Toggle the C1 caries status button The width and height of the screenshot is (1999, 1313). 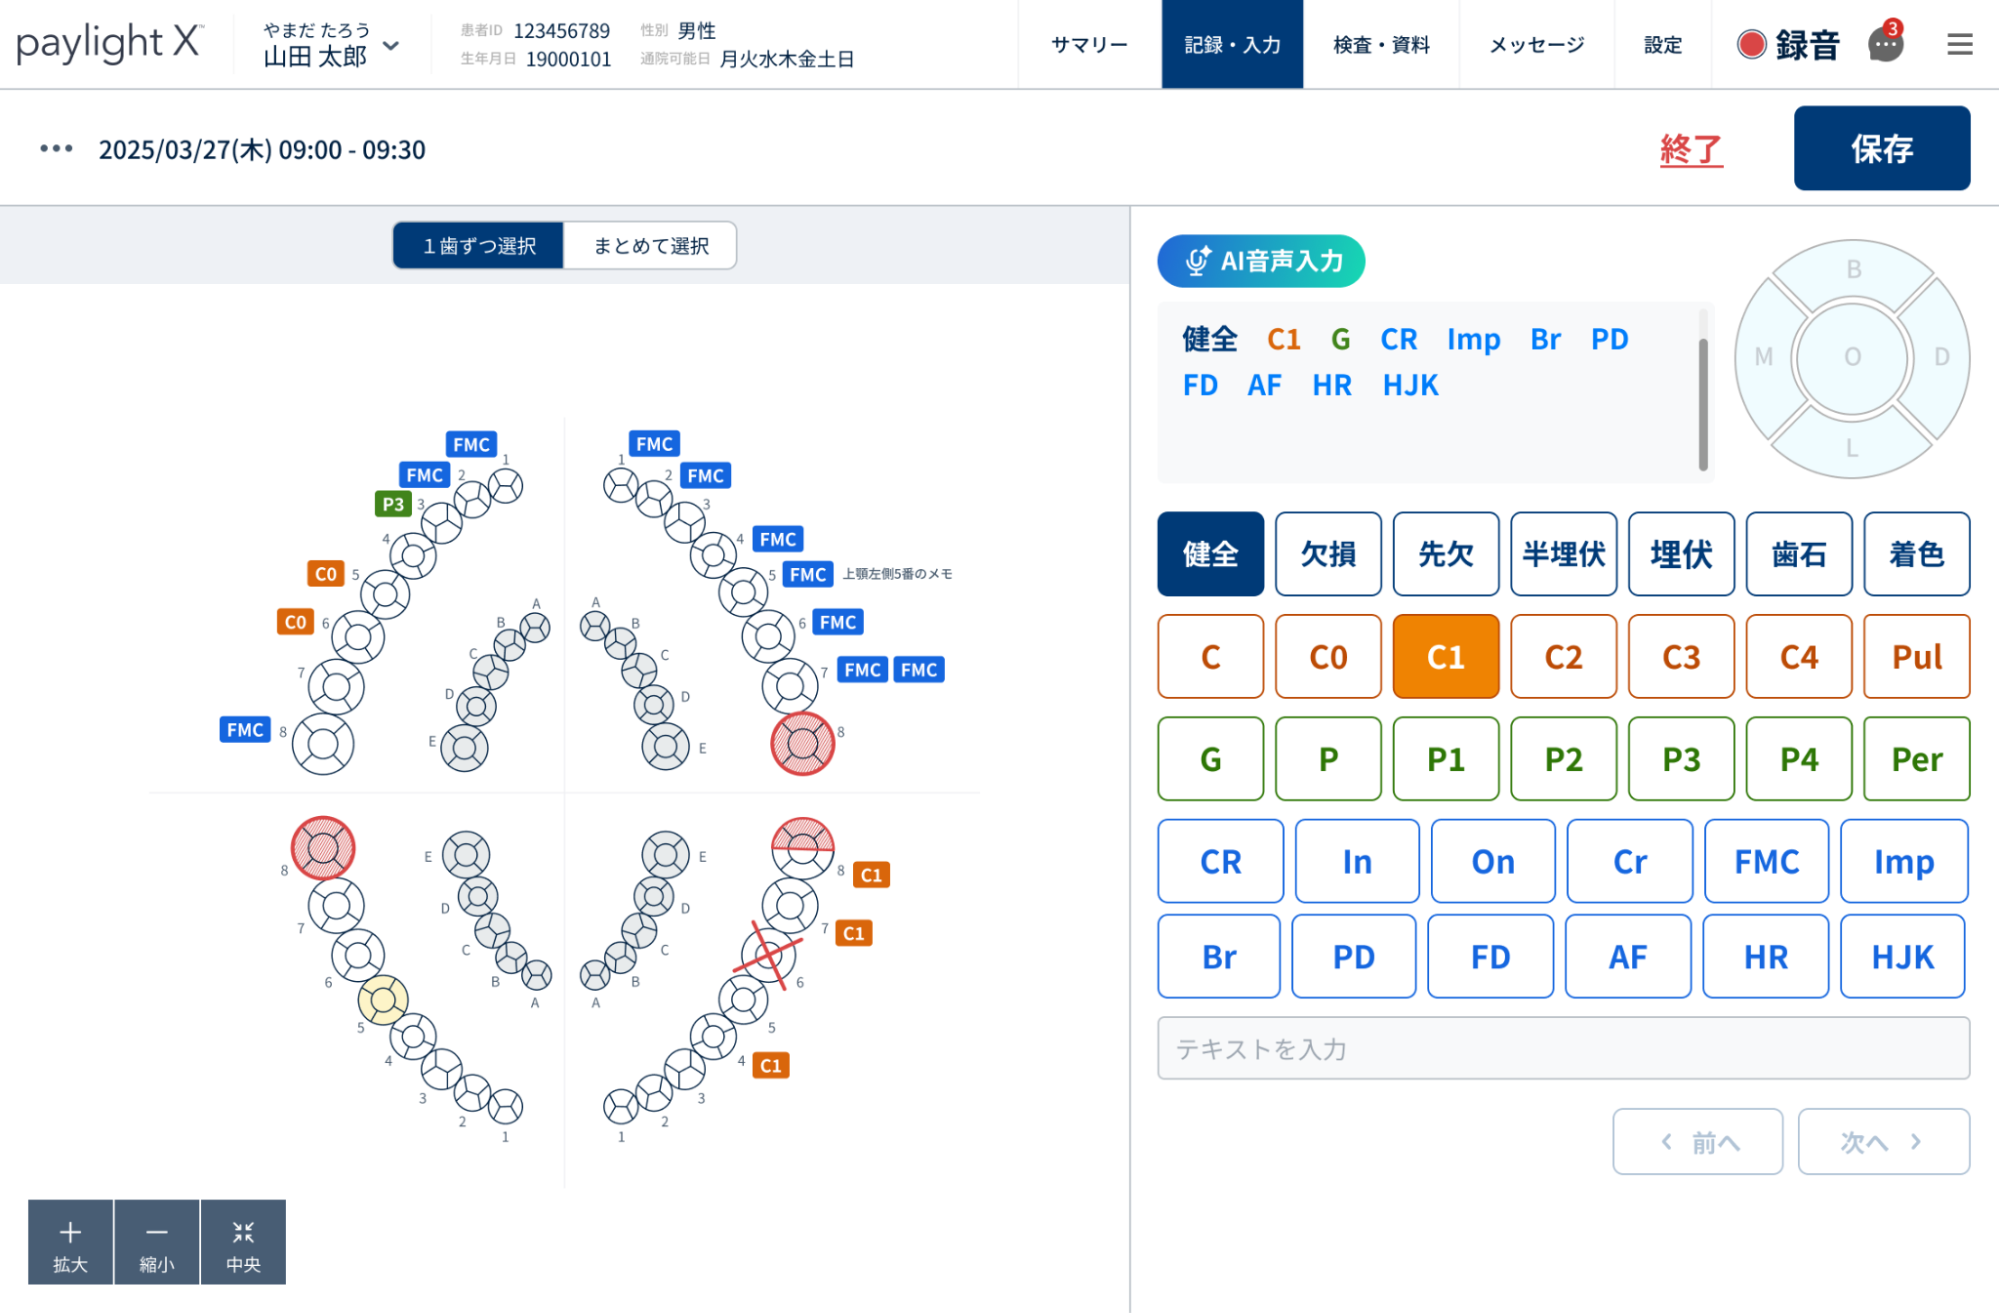[x=1445, y=656]
